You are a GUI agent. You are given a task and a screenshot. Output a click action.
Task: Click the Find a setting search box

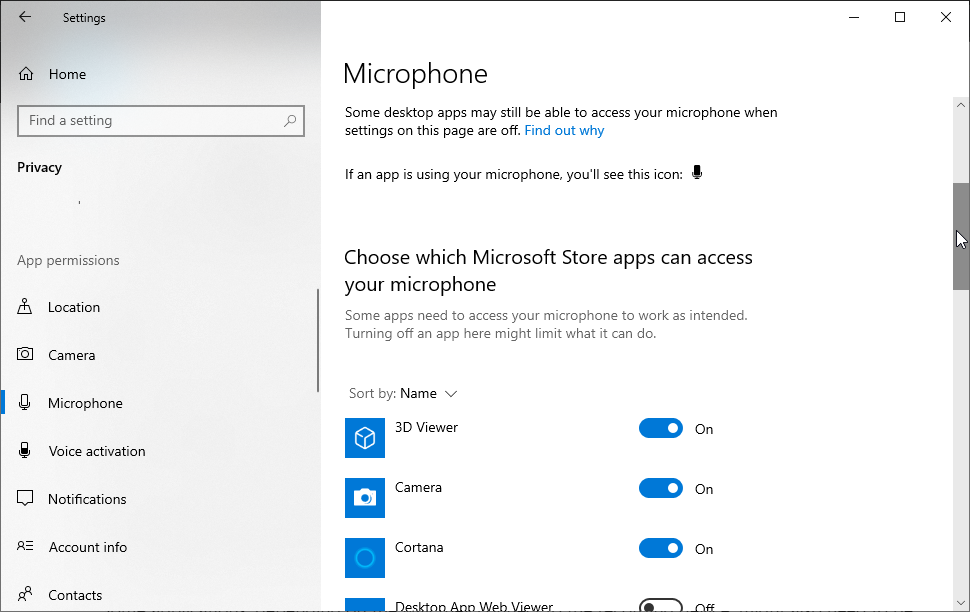click(150, 121)
